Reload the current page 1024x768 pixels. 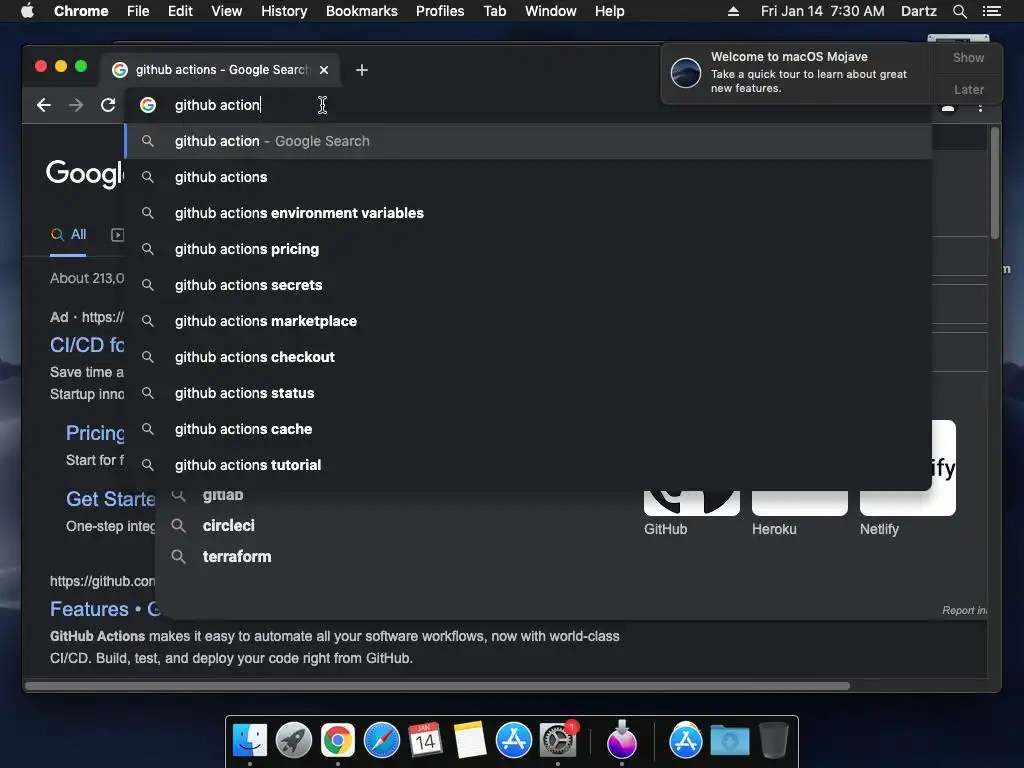[x=108, y=105]
